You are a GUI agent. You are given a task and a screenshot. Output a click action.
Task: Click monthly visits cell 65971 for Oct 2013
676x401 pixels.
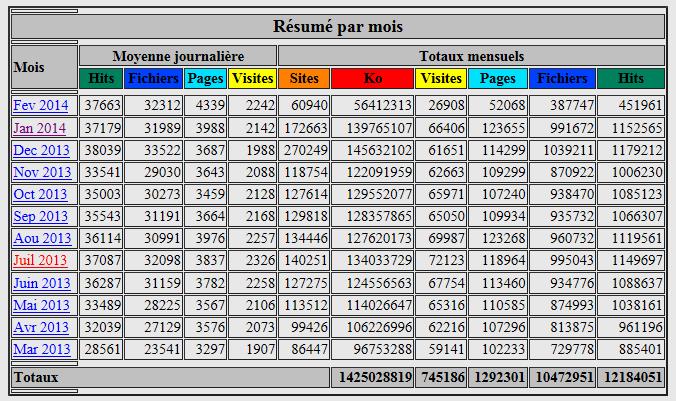point(441,194)
